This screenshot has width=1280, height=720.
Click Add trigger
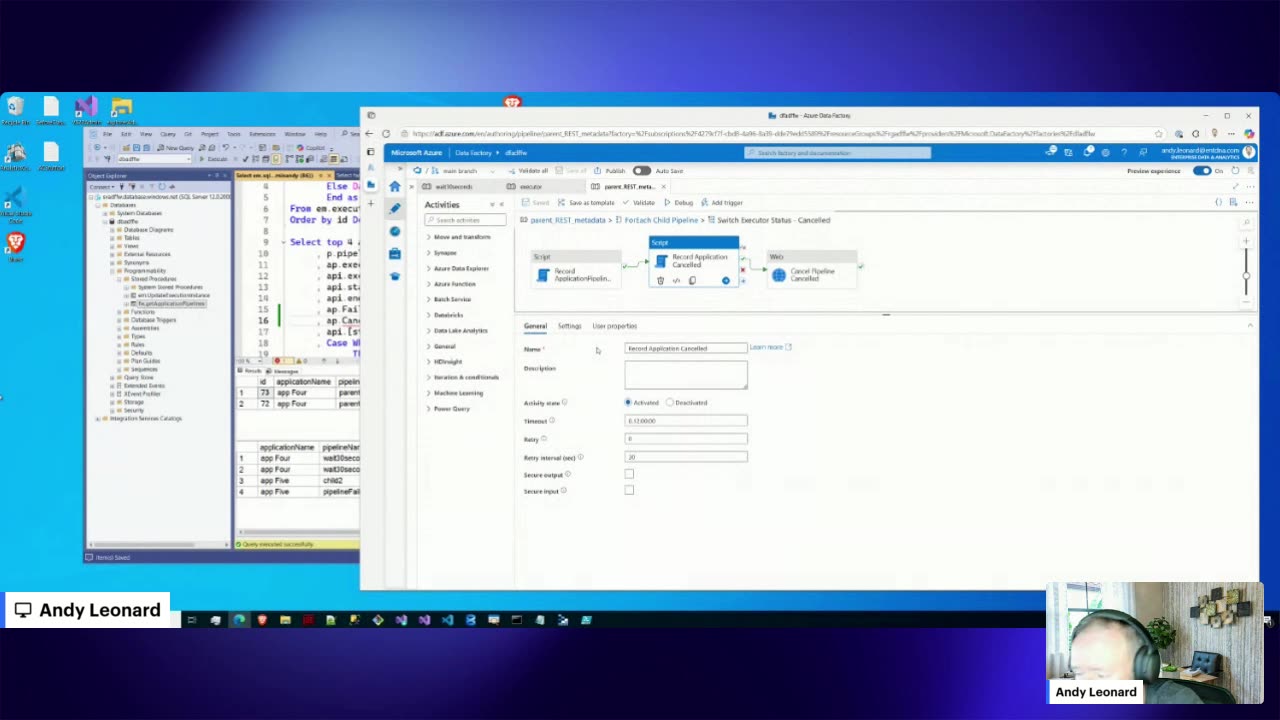point(722,203)
